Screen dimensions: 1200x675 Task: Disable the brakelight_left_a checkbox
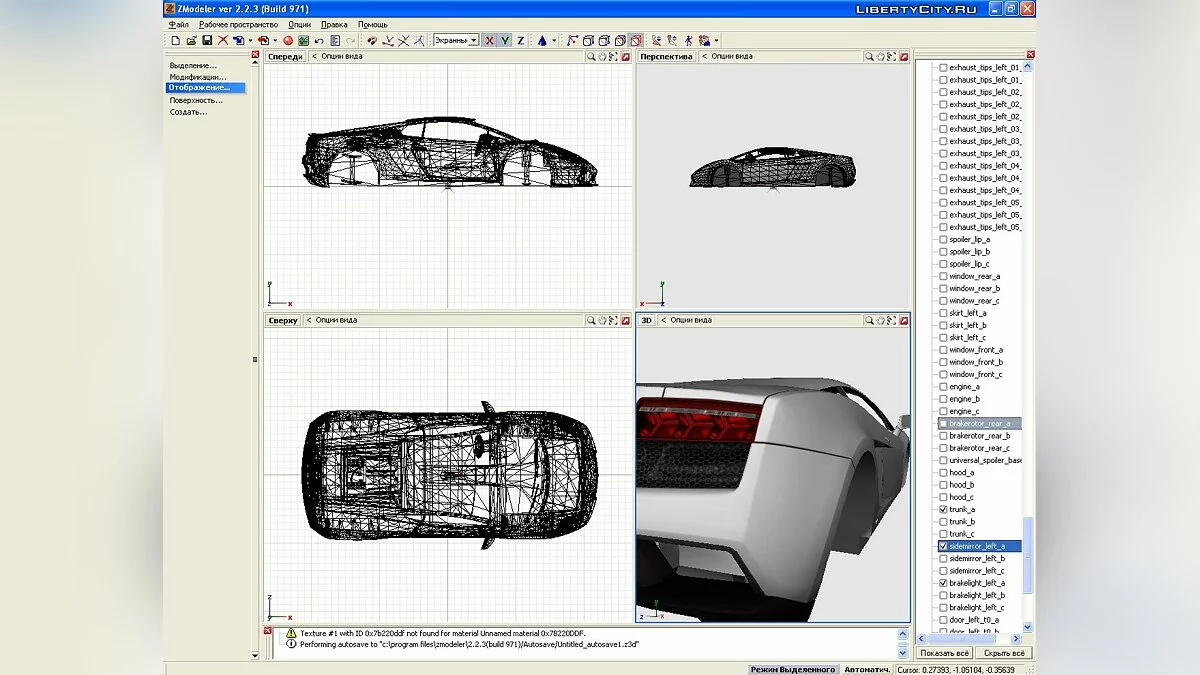point(941,582)
